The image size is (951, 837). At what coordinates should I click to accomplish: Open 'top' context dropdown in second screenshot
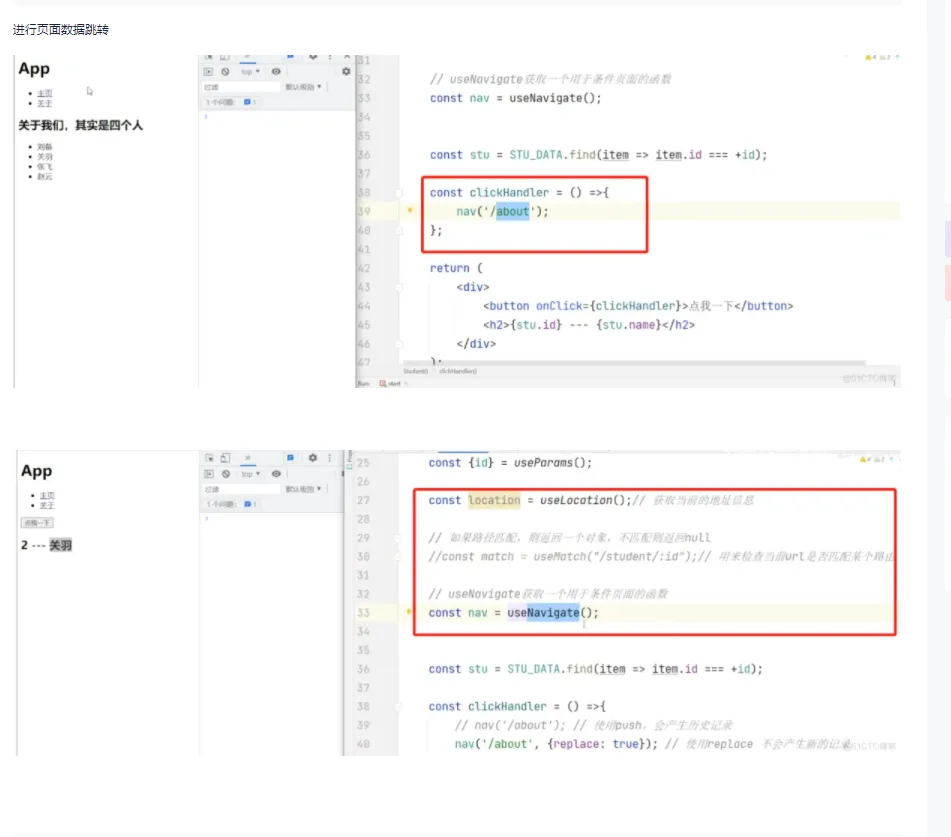pyautogui.click(x=250, y=474)
